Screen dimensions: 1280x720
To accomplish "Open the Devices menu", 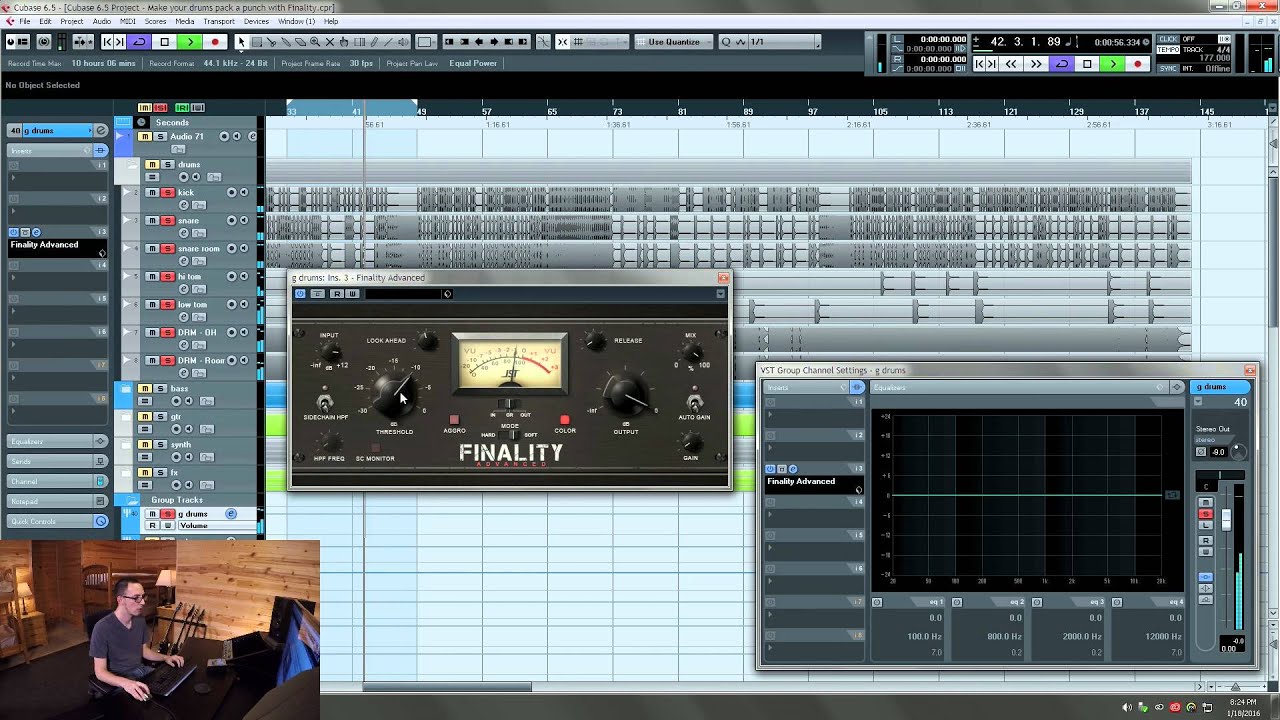I will [256, 21].
